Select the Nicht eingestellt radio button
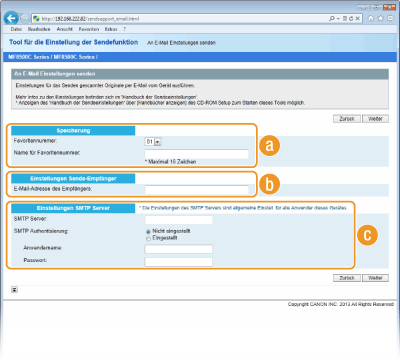Viewport: 400px width, 360px height. tap(148, 232)
